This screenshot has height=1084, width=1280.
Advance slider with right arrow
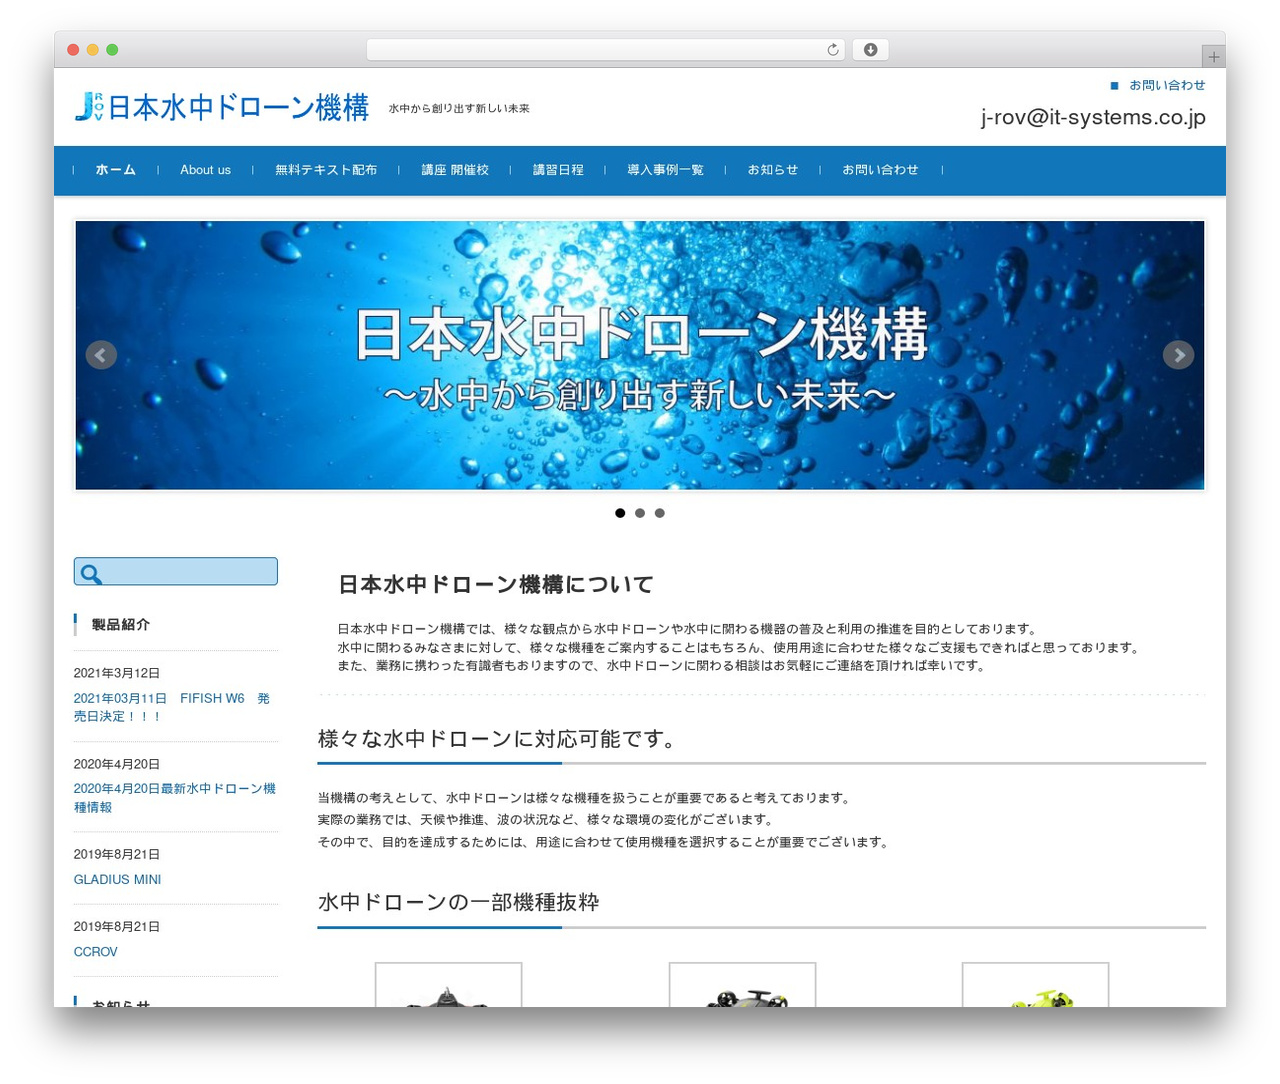tap(1178, 355)
